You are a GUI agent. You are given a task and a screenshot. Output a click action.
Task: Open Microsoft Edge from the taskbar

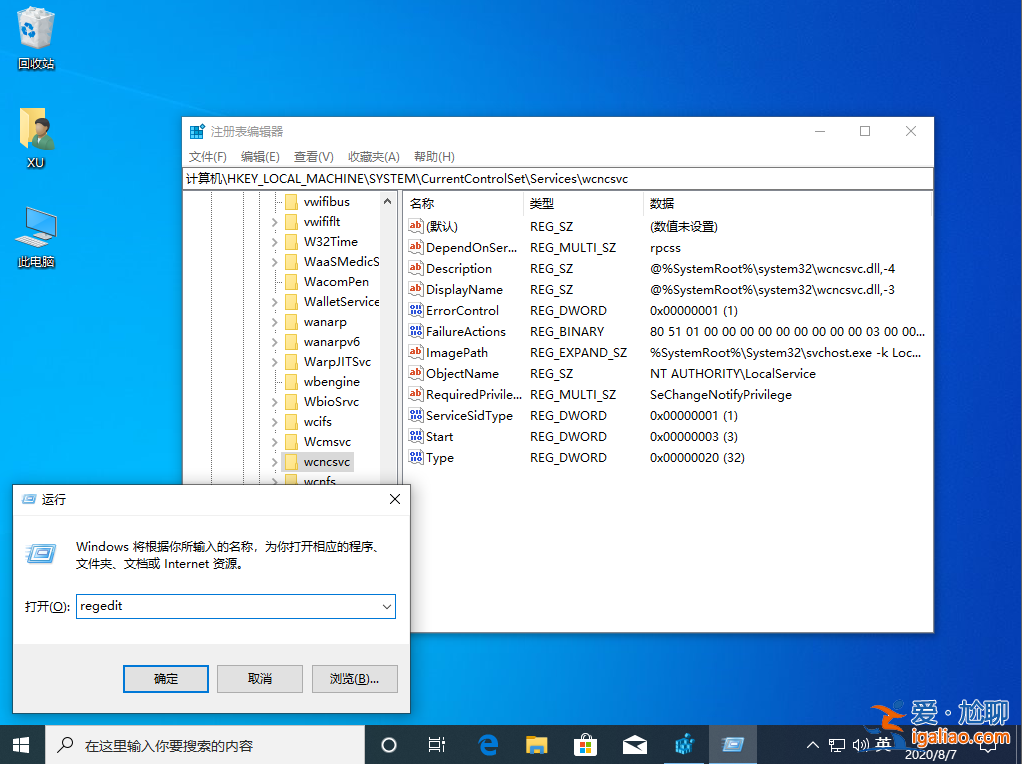tap(487, 744)
